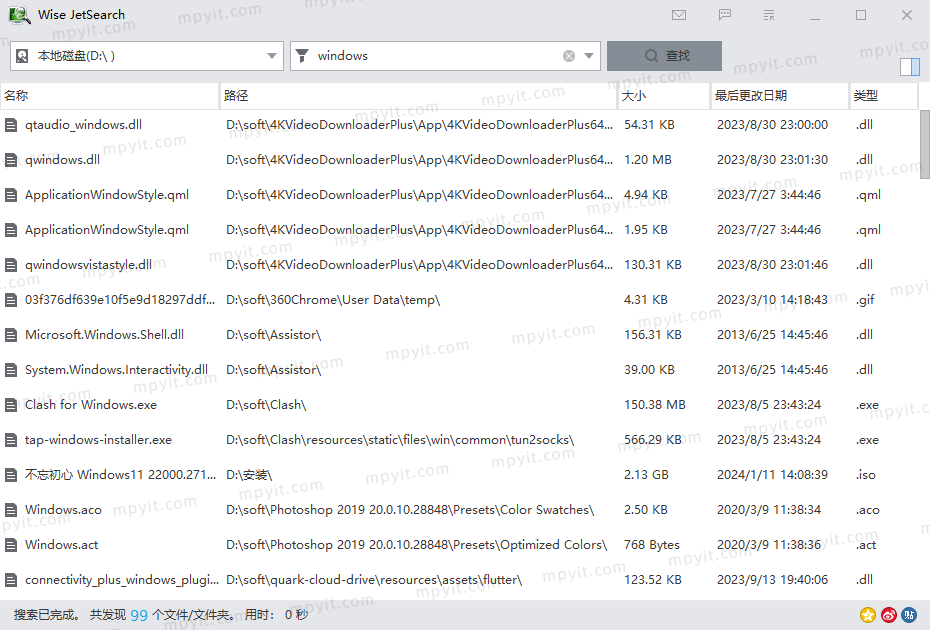Open the red Weibo share icon

pyautogui.click(x=888, y=615)
